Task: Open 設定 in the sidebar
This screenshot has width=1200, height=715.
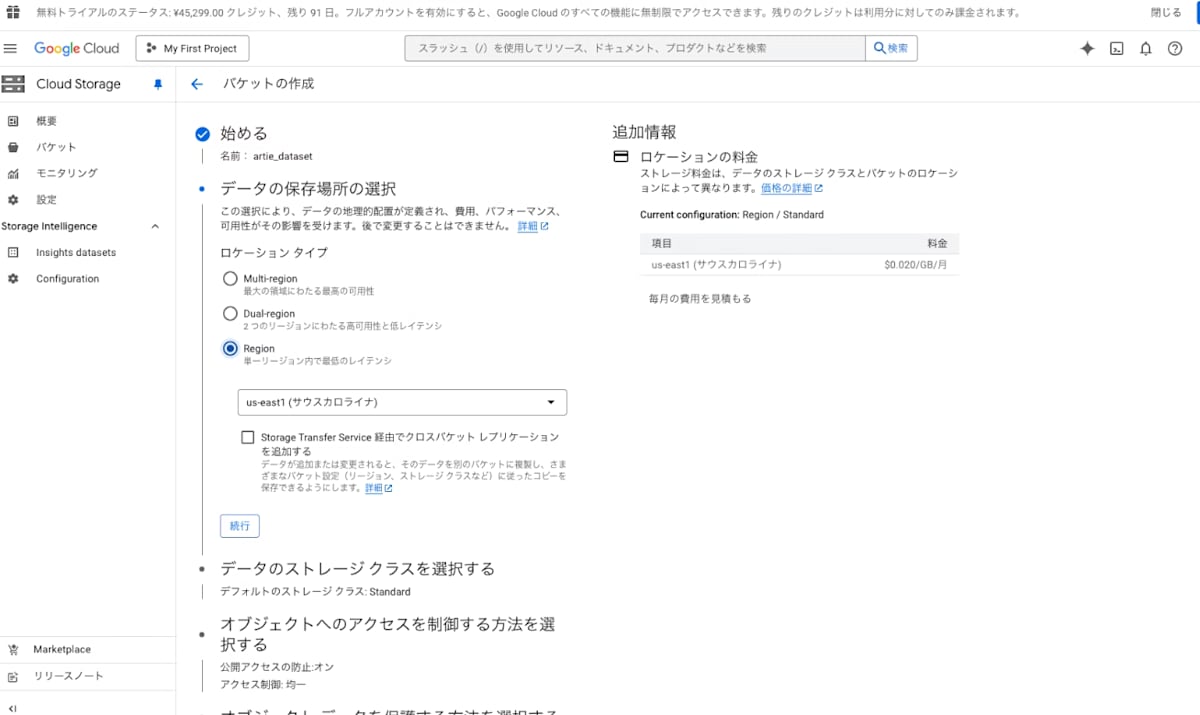Action: (46, 200)
